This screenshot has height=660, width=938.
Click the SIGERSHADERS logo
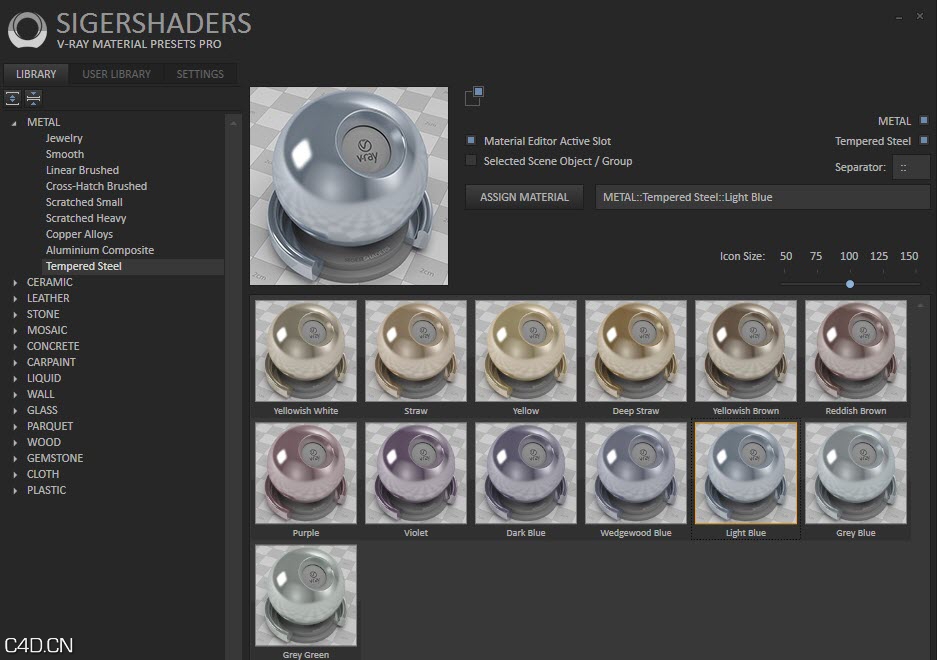tap(25, 30)
